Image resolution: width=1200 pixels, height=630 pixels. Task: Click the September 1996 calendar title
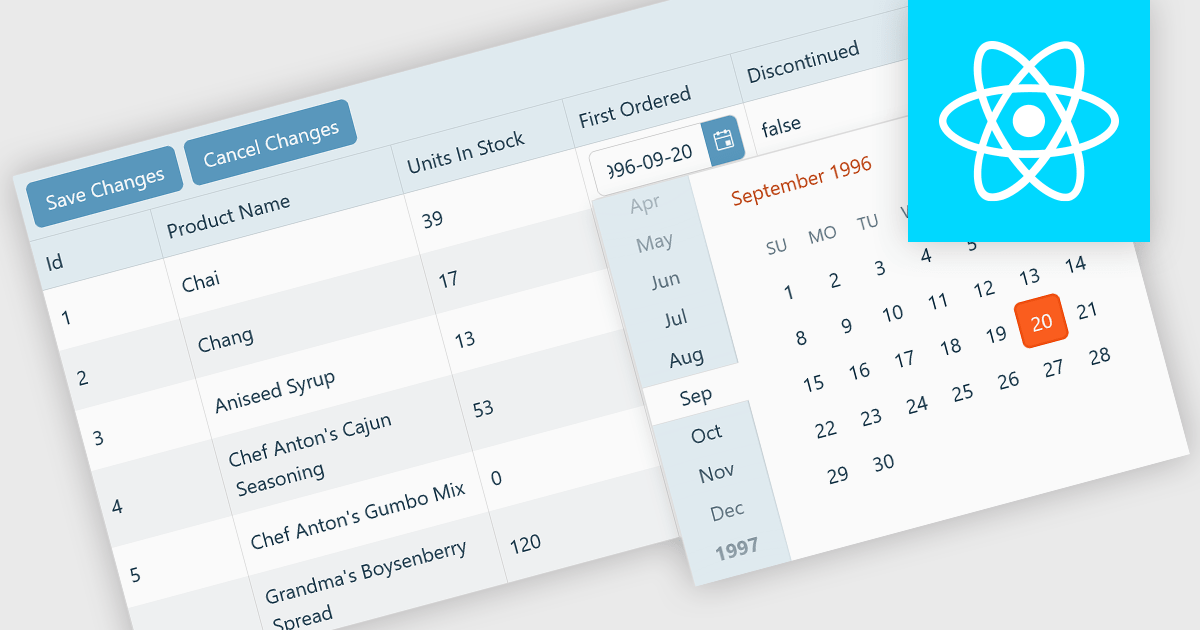[x=801, y=180]
